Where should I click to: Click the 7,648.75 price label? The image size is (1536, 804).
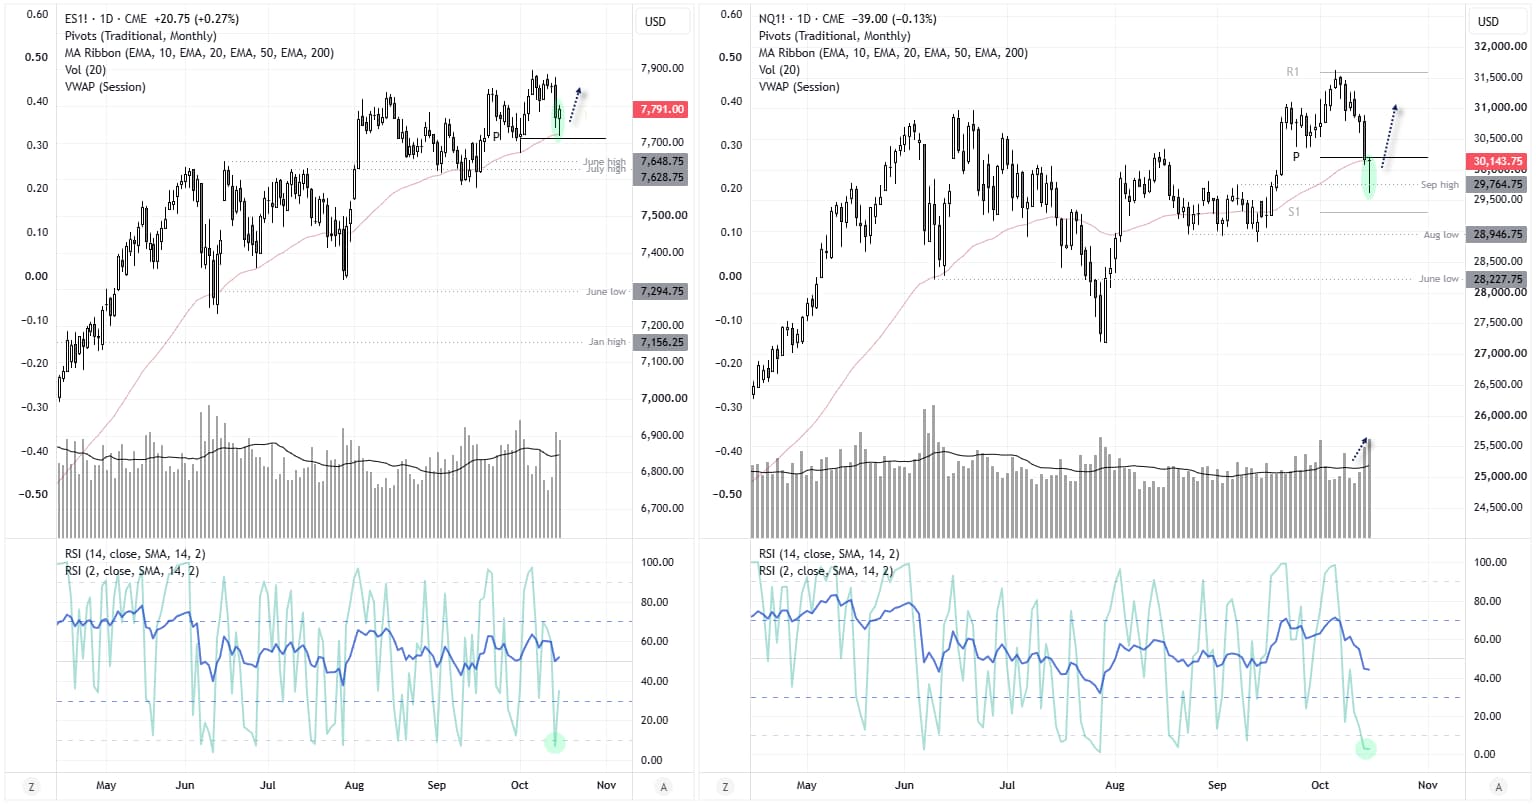click(x=660, y=161)
